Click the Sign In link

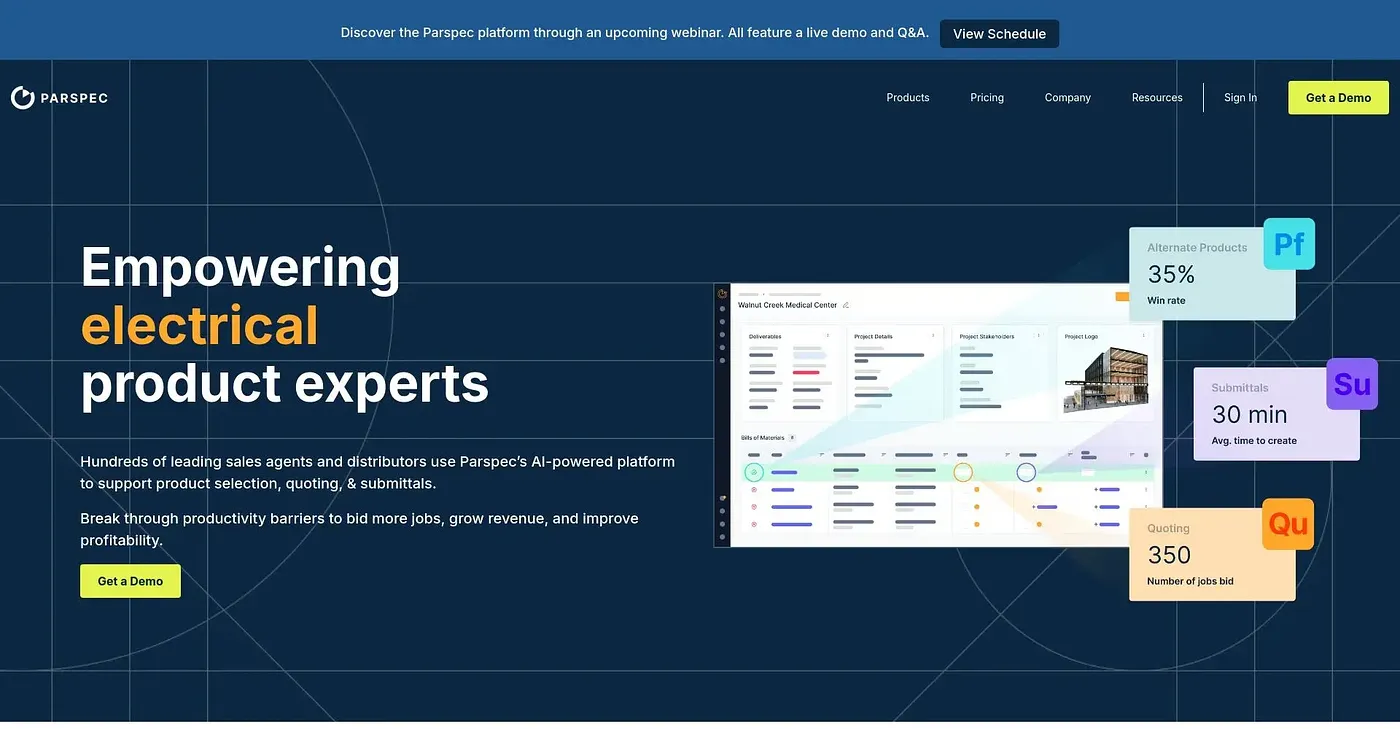click(1240, 97)
